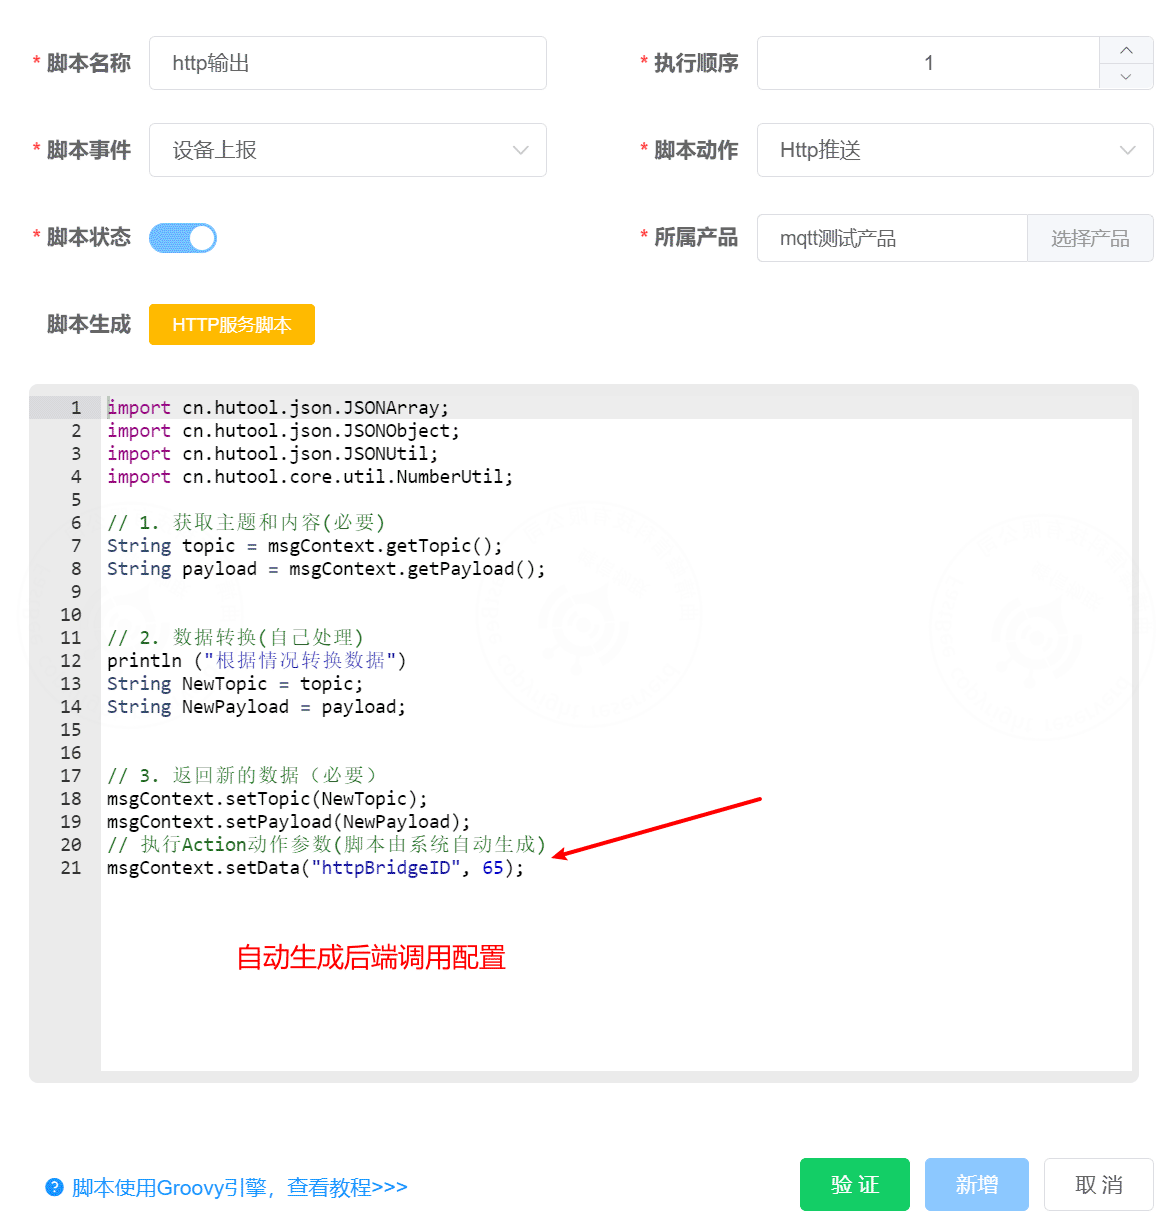Click the comment 返回新的数据（必要）
Image resolution: width=1174 pixels, height=1231 pixels.
(x=243, y=776)
